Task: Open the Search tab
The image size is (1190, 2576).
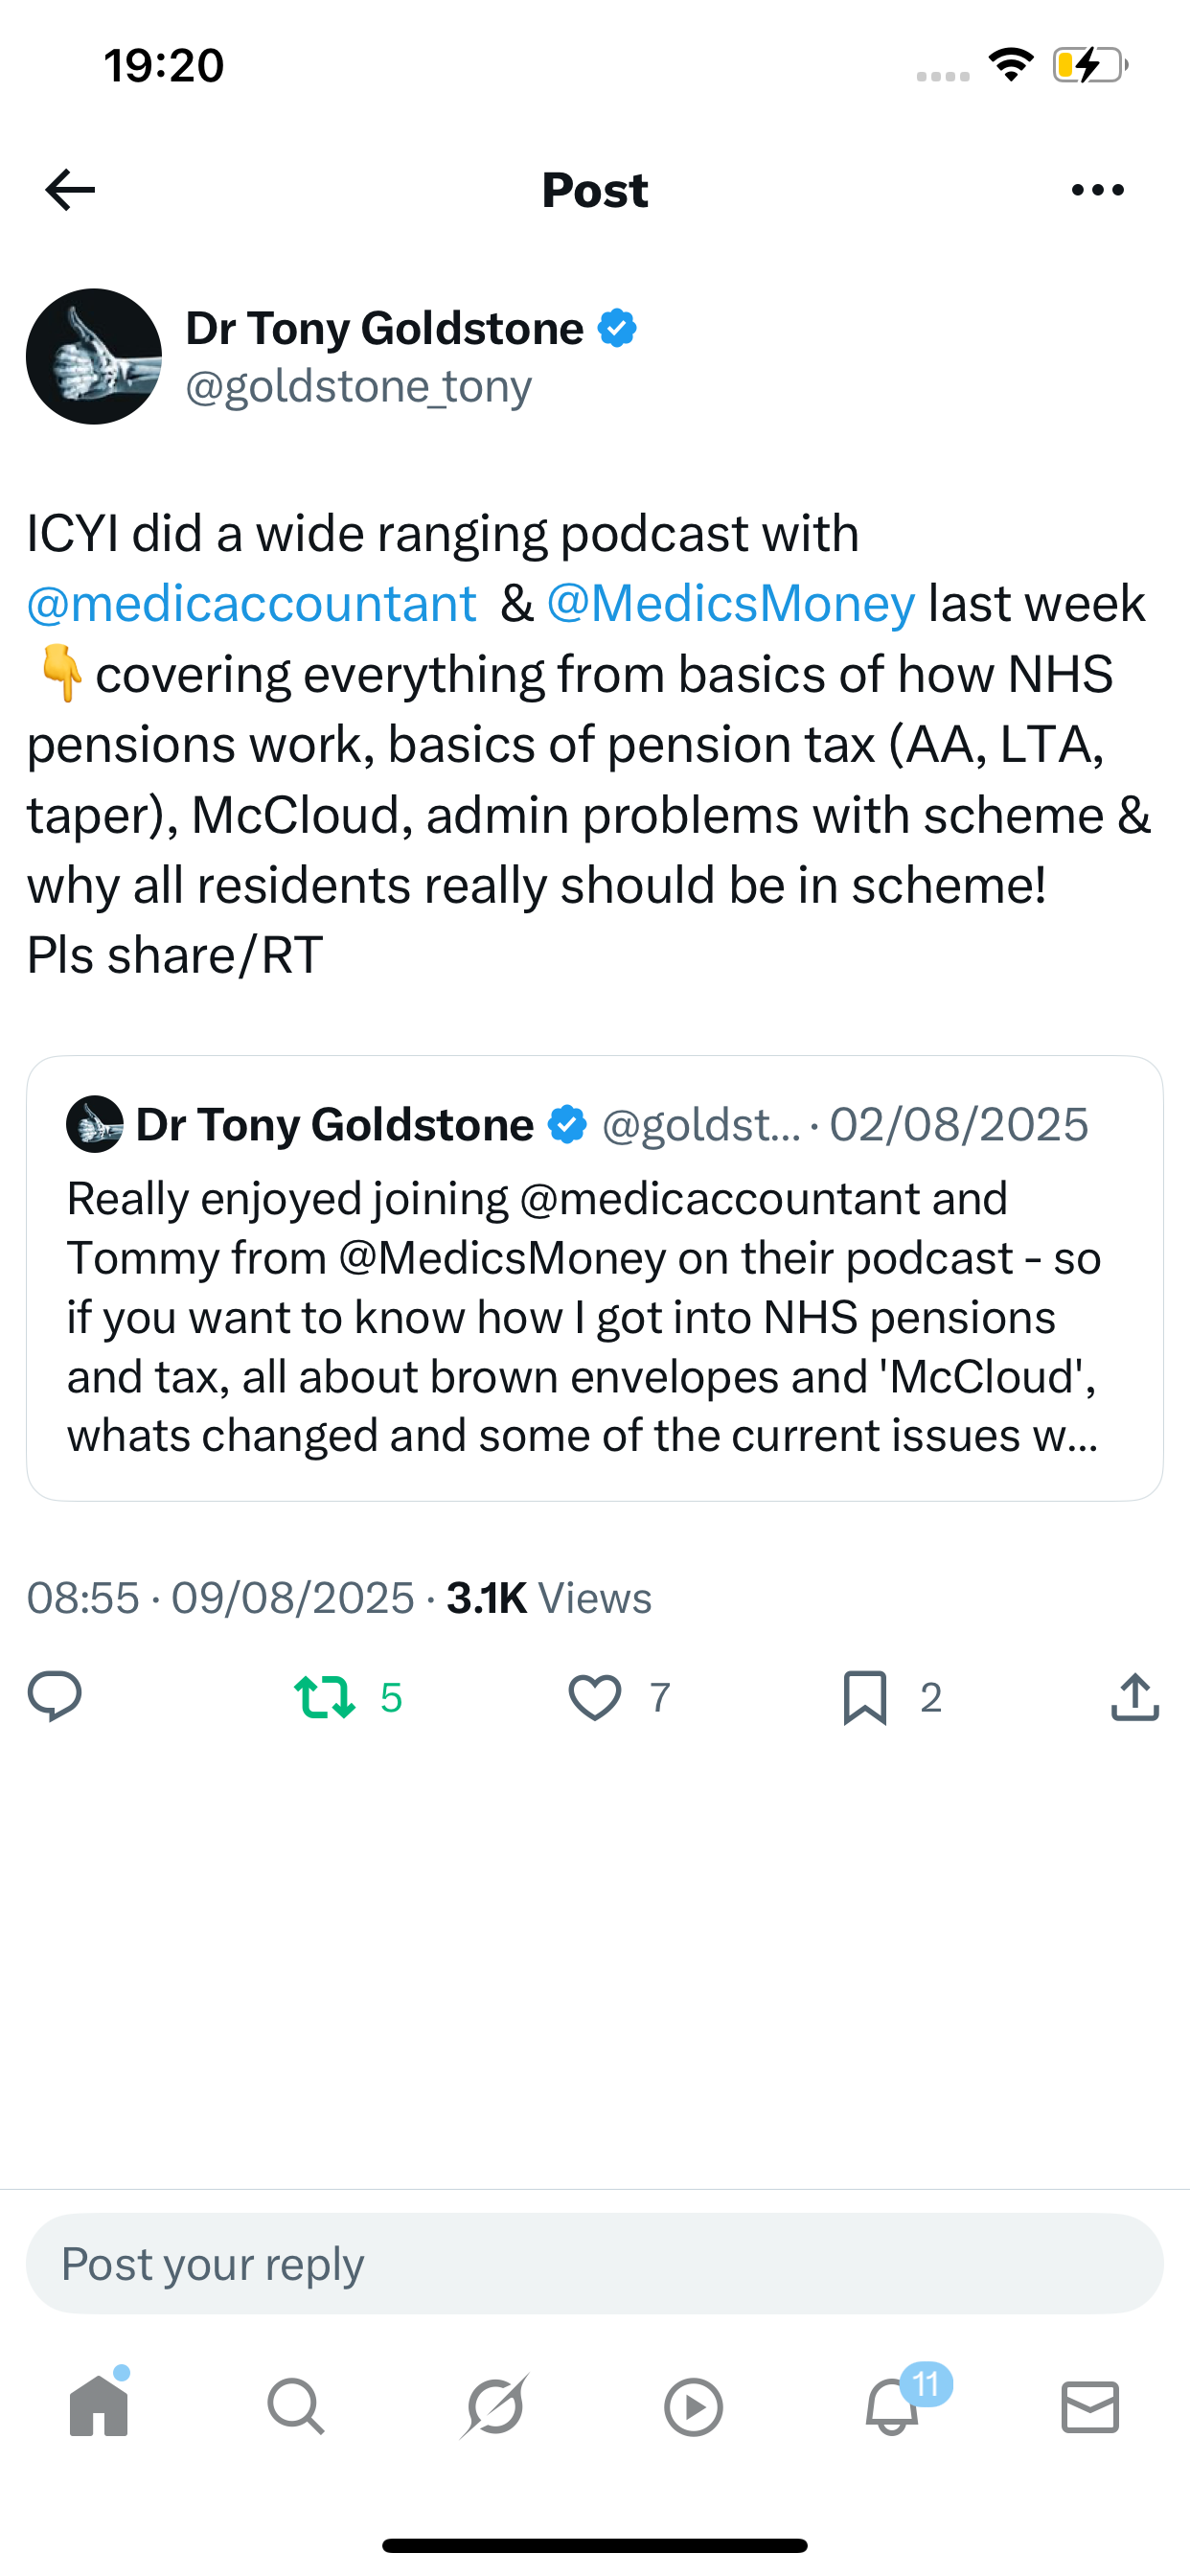Action: click(x=296, y=2406)
